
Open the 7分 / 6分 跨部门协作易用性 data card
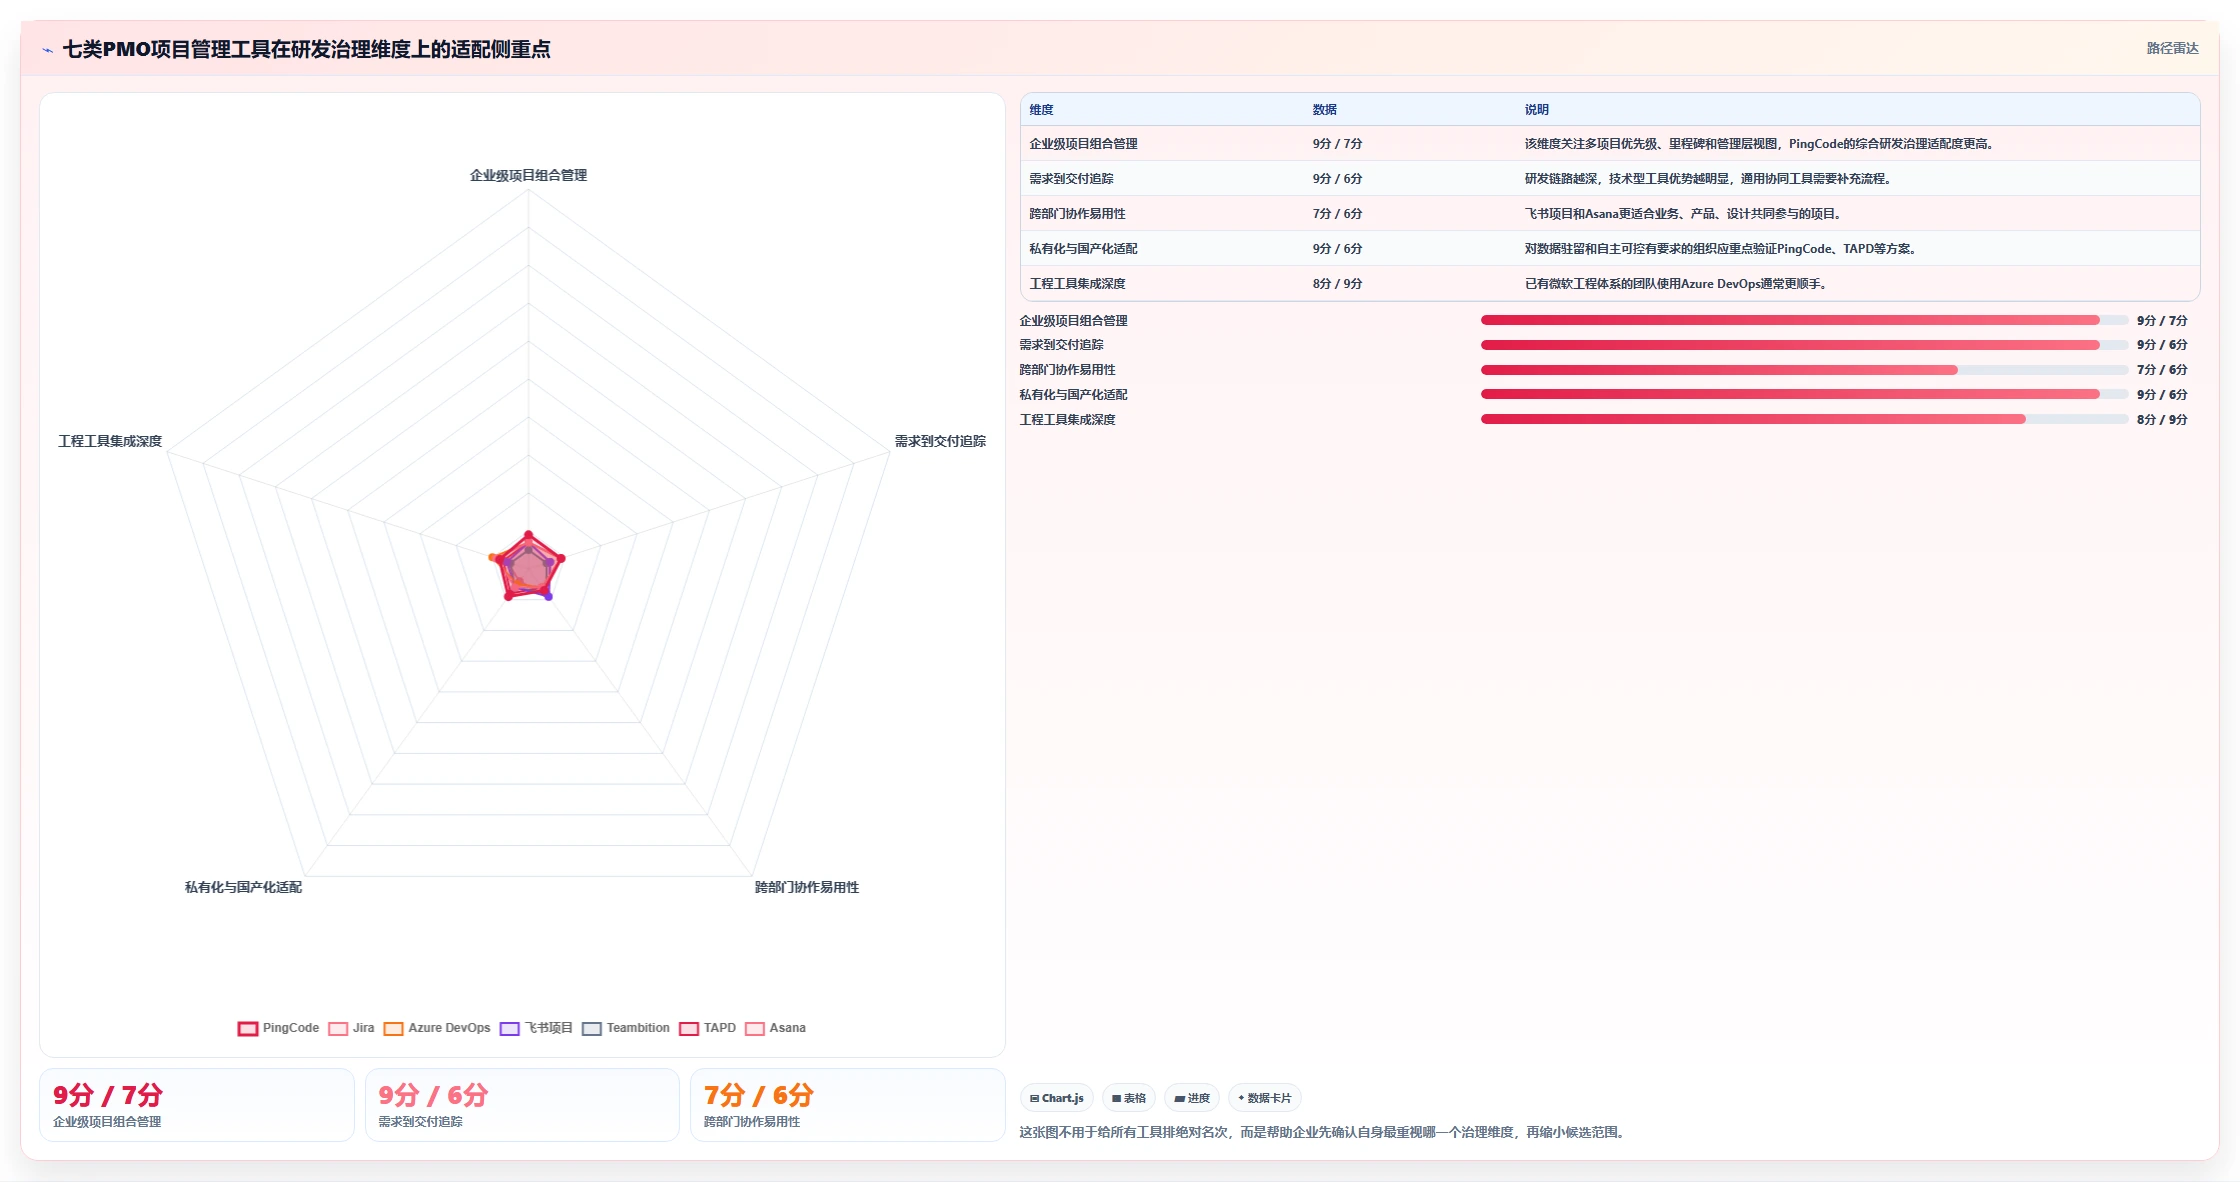tap(847, 1105)
